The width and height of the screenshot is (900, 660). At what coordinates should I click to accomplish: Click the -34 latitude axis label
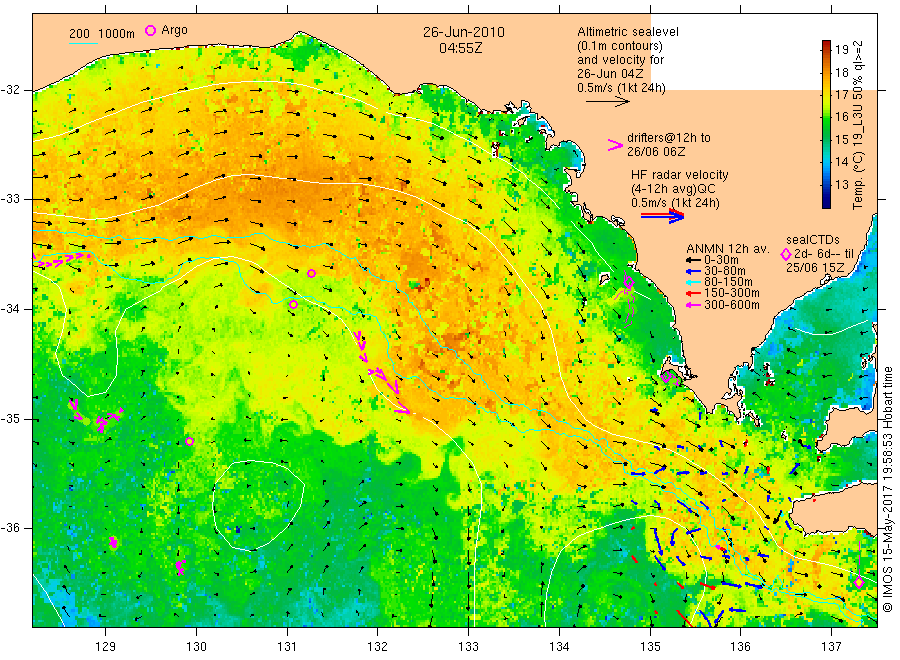(x=11, y=309)
